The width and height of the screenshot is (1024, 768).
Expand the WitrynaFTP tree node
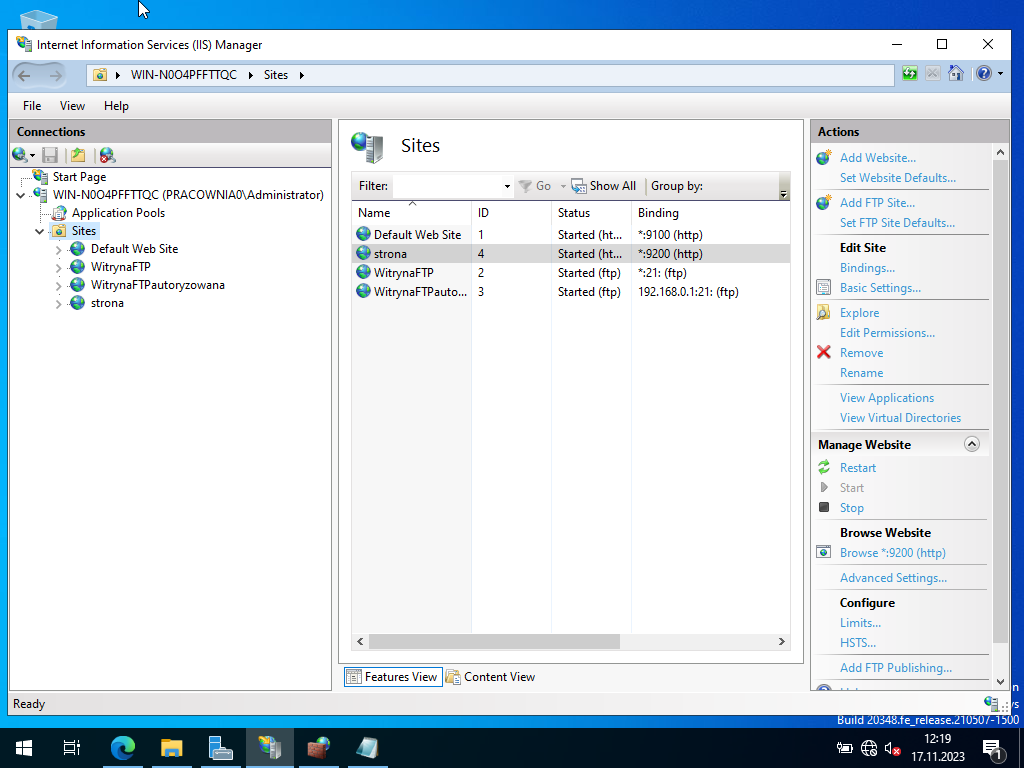click(59, 268)
